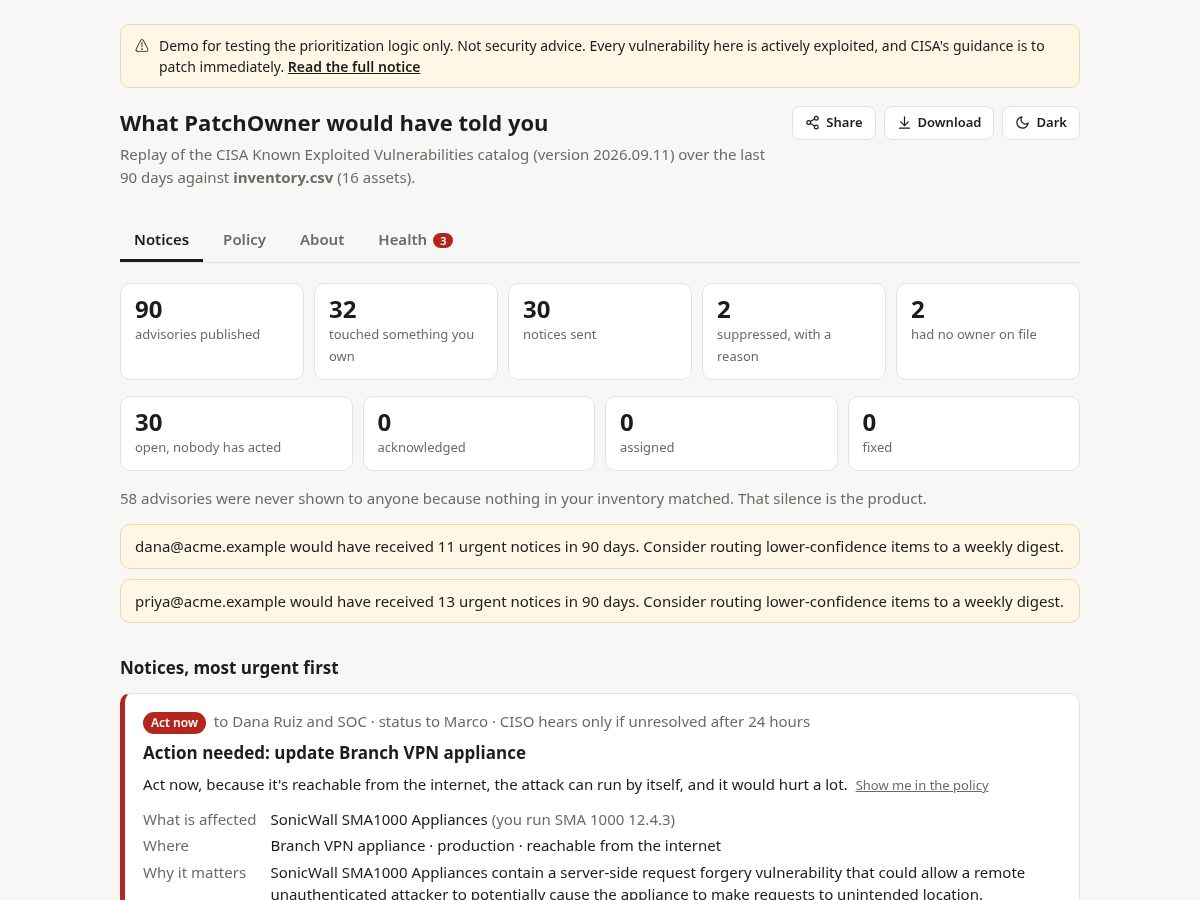This screenshot has width=1200, height=900.
Task: Click heading 'What PatchOwner would have told you'
Action: click(334, 123)
